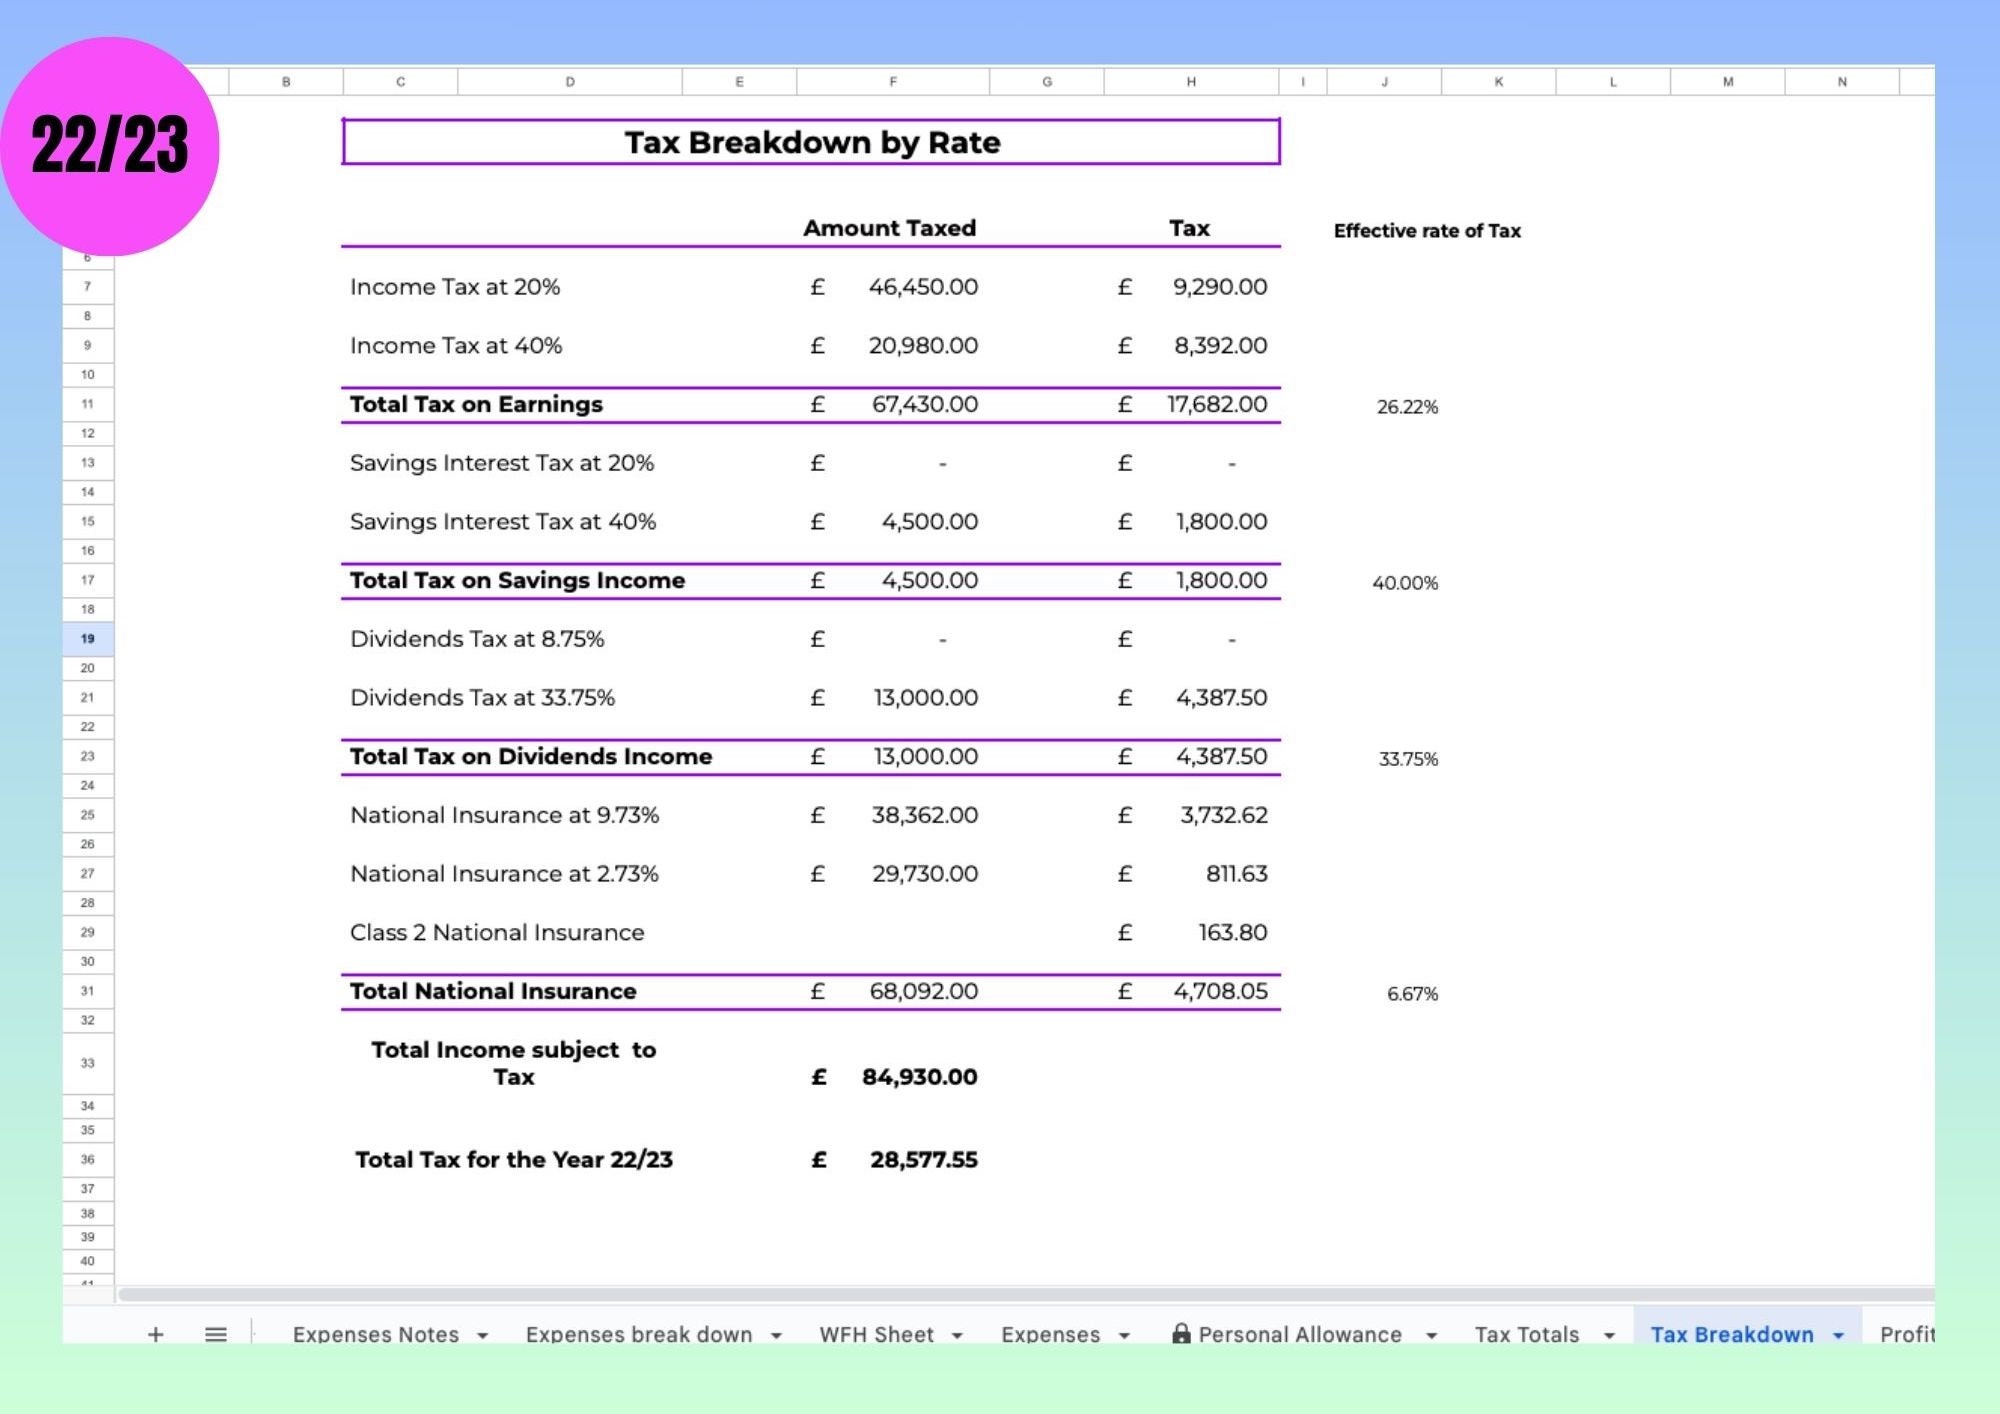
Task: Switch to the Tax Totals sheet
Action: click(1526, 1334)
